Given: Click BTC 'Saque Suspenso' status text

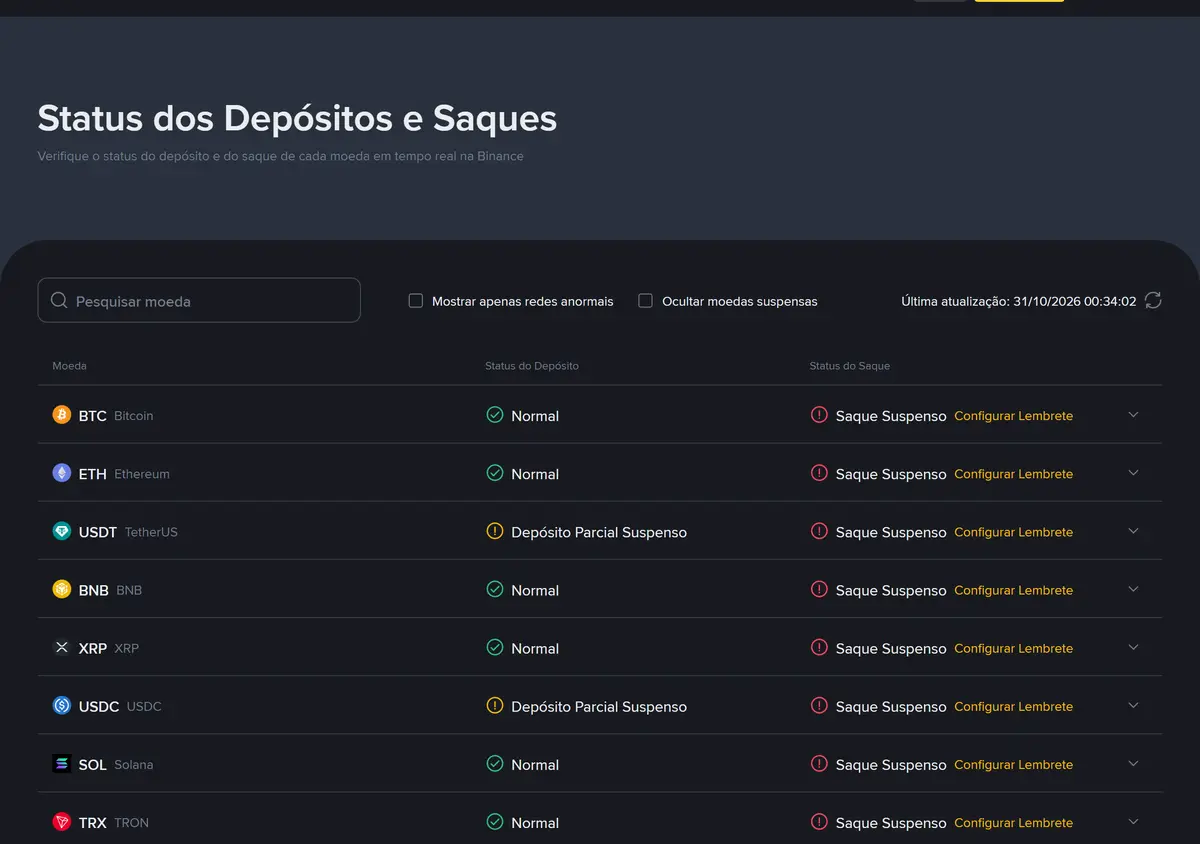Looking at the screenshot, I should 891,416.
